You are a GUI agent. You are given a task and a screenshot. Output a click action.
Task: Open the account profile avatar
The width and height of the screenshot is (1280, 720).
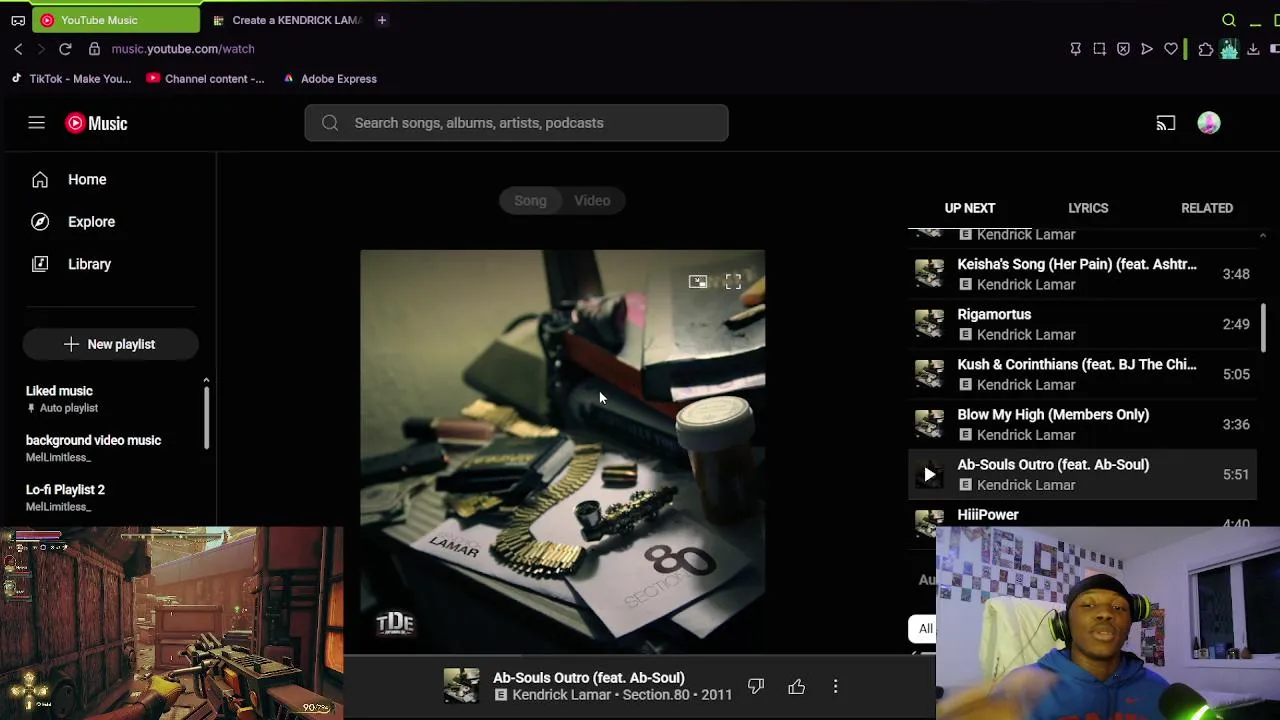[1209, 123]
